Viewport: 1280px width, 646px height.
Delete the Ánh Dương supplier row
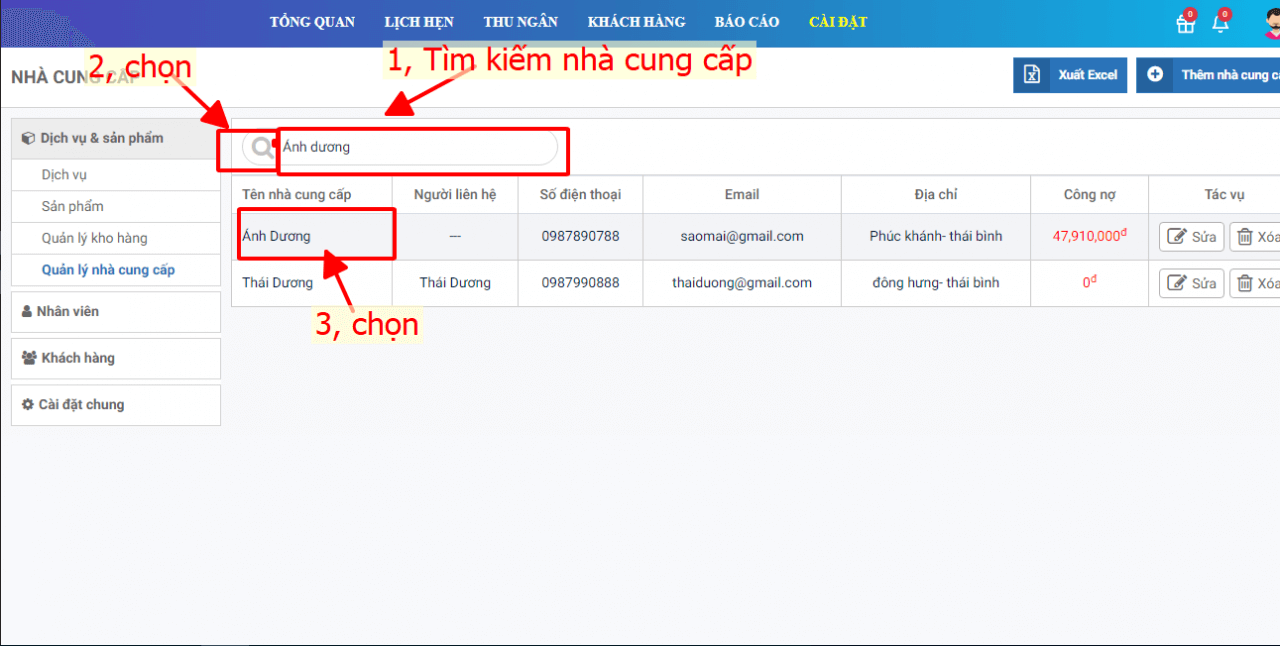(x=1256, y=237)
